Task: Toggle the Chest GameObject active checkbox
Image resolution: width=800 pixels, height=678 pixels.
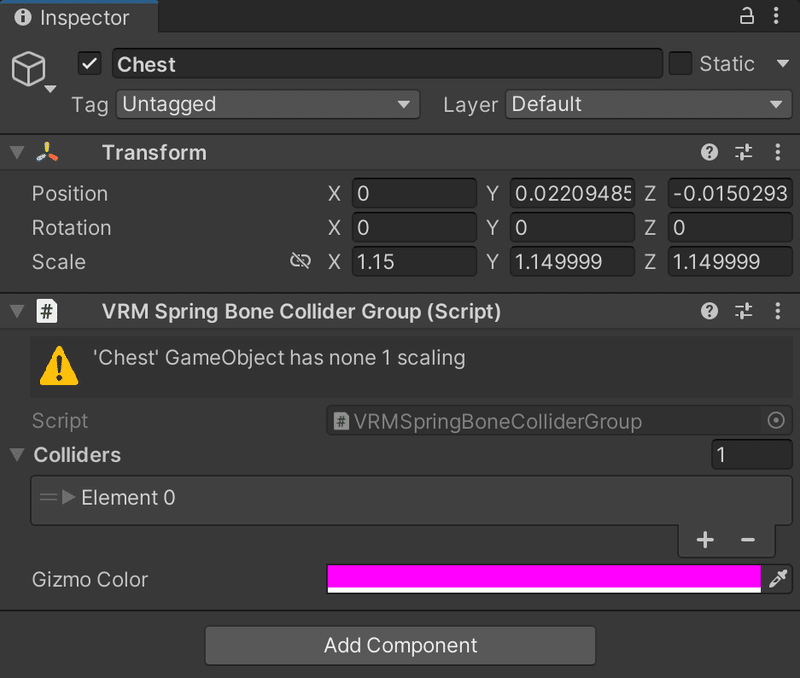Action: pos(90,64)
